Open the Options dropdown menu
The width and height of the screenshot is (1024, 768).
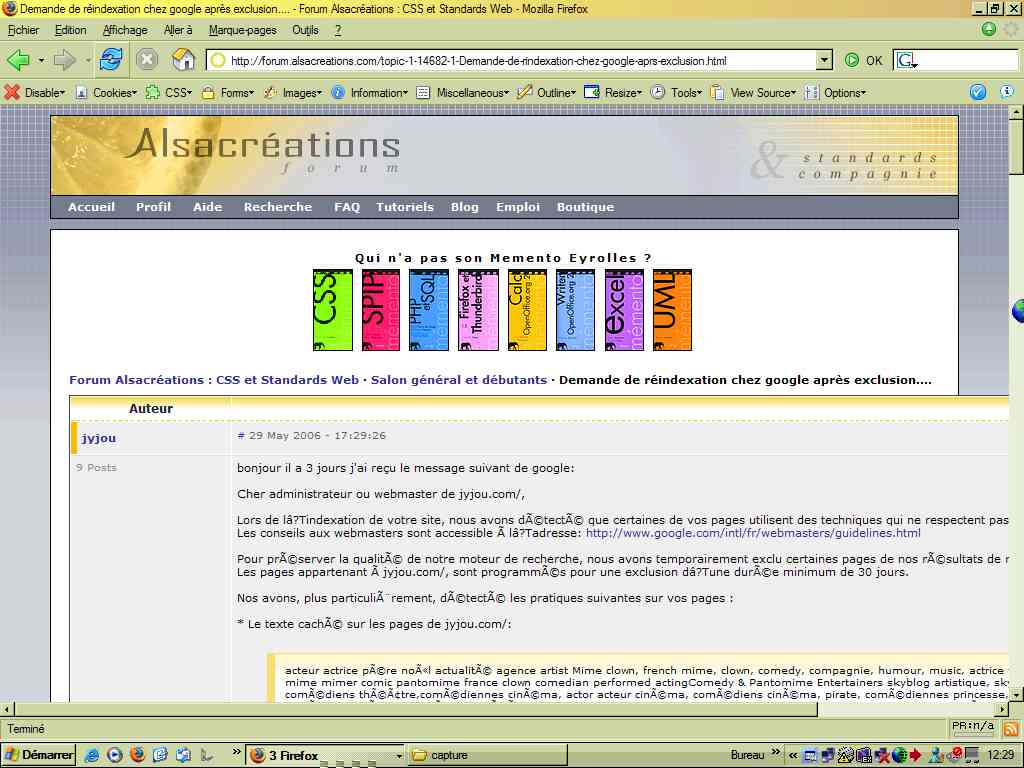pos(836,93)
